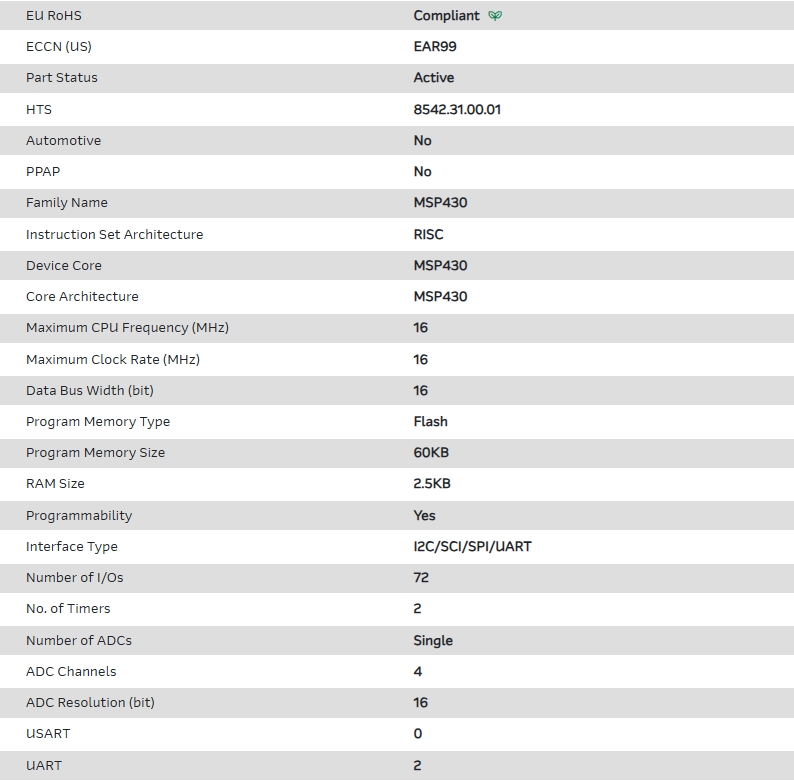
Task: Click the 60KB Program Memory Size value
Action: [431, 453]
